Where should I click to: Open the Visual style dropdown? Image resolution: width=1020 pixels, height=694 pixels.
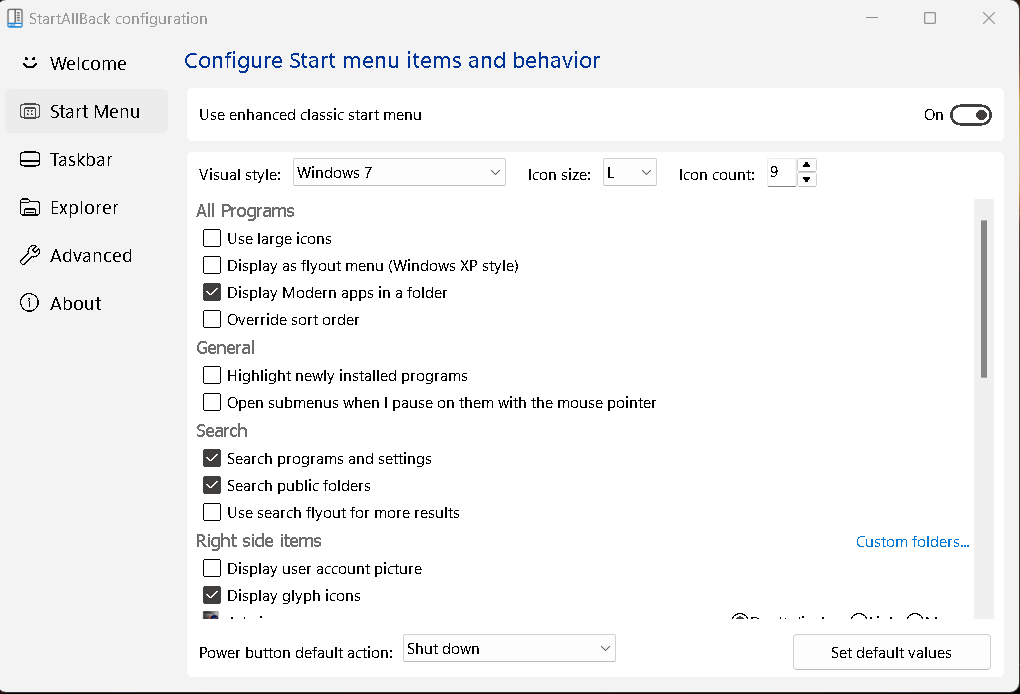(x=399, y=172)
